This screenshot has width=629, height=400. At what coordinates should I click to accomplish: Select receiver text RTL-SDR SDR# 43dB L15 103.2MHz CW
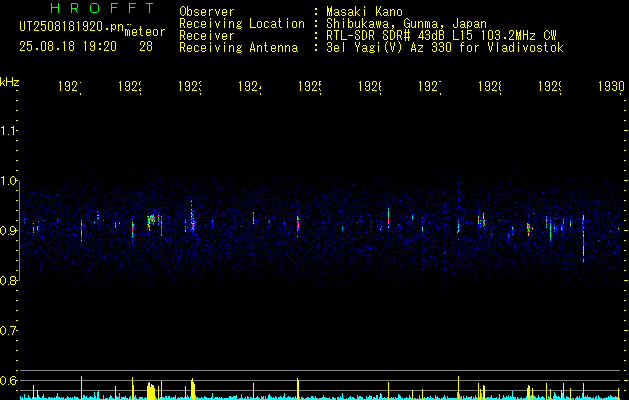(x=441, y=36)
